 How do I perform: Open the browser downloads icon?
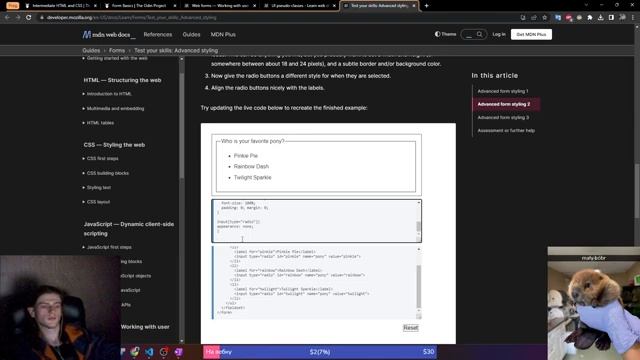coord(600,18)
